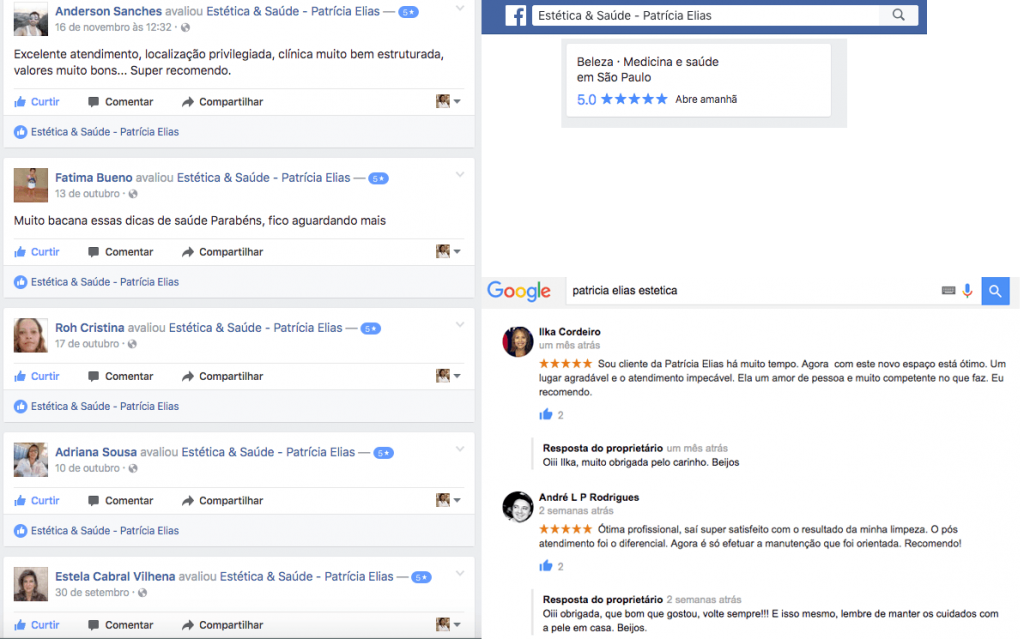Image resolution: width=1030 pixels, height=639 pixels.
Task: Click Anderson Sanches' profile thumbnail
Action: [30, 18]
